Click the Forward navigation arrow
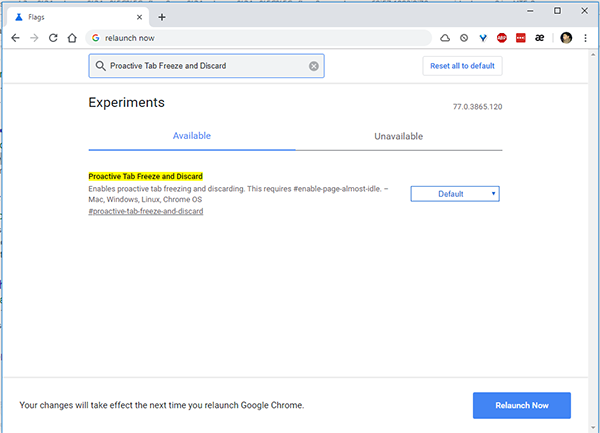Image resolution: width=600 pixels, height=433 pixels. click(x=34, y=38)
